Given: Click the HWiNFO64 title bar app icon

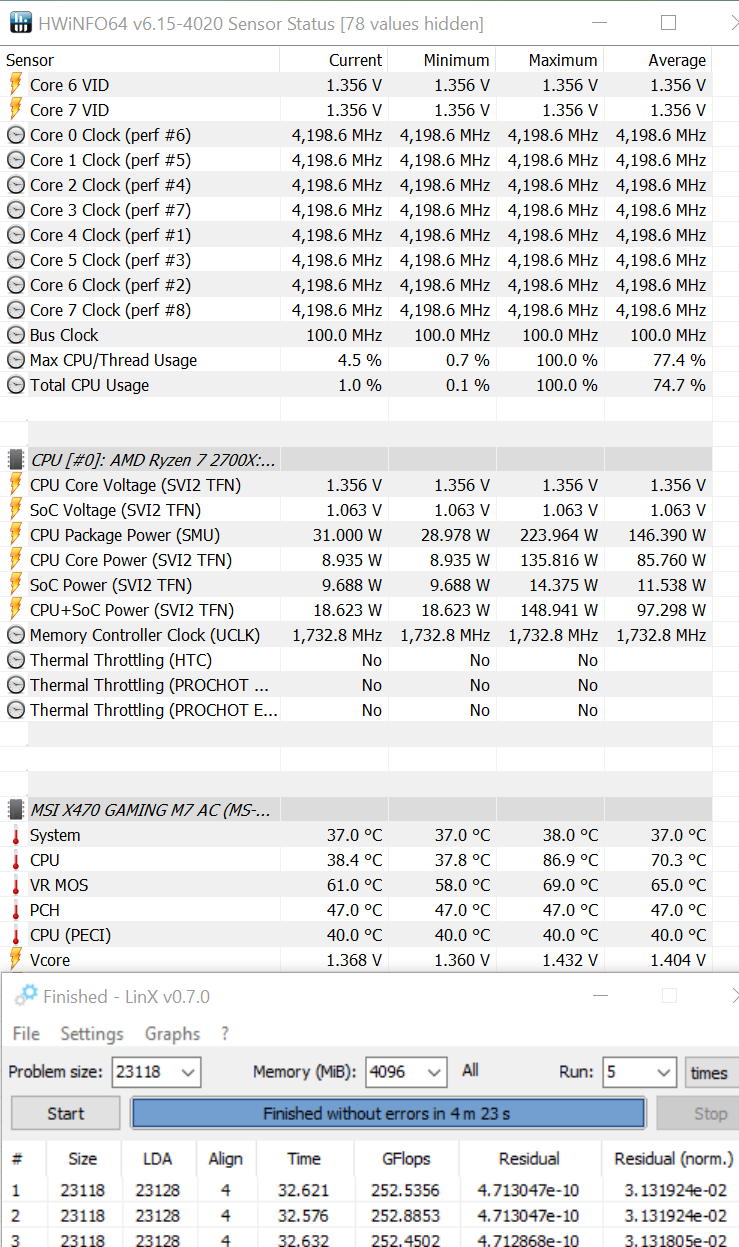Looking at the screenshot, I should [x=19, y=22].
